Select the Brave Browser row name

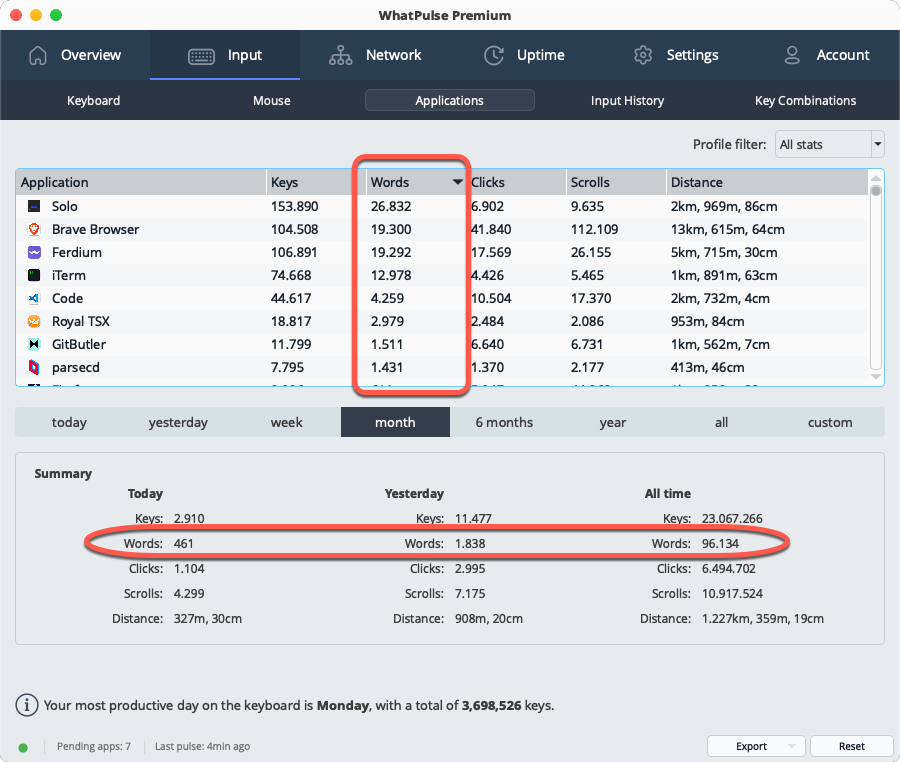coord(95,229)
